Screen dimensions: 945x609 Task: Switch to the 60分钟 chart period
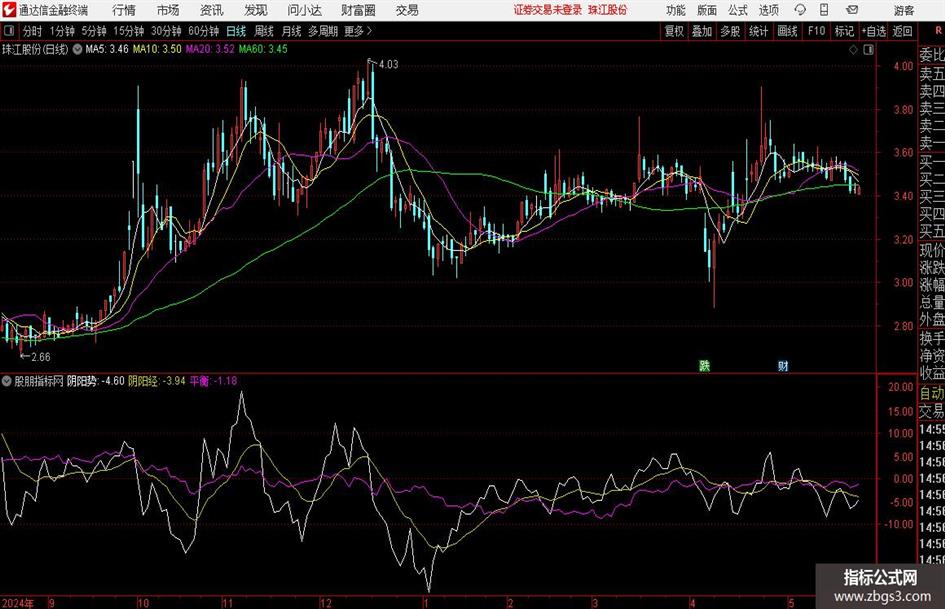204,31
